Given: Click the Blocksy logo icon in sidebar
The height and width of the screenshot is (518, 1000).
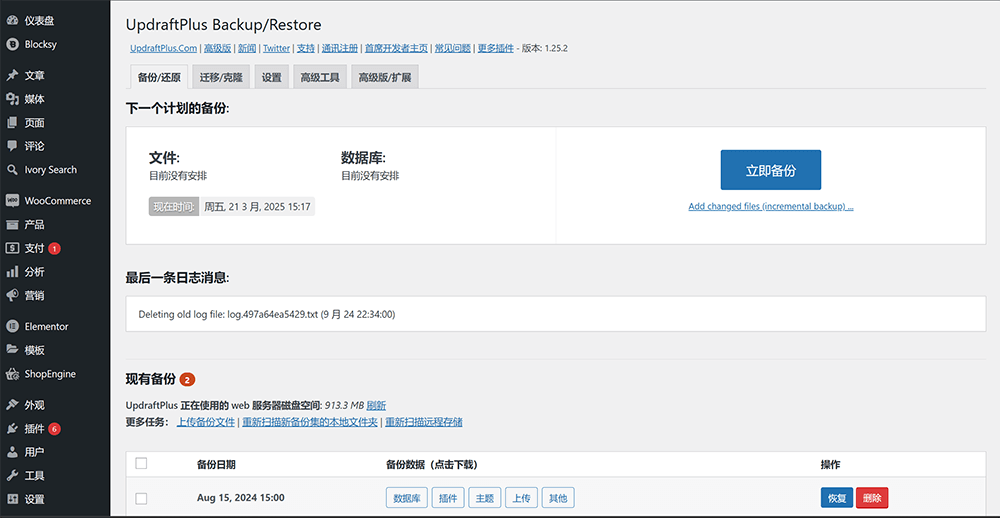Looking at the screenshot, I should coord(12,45).
